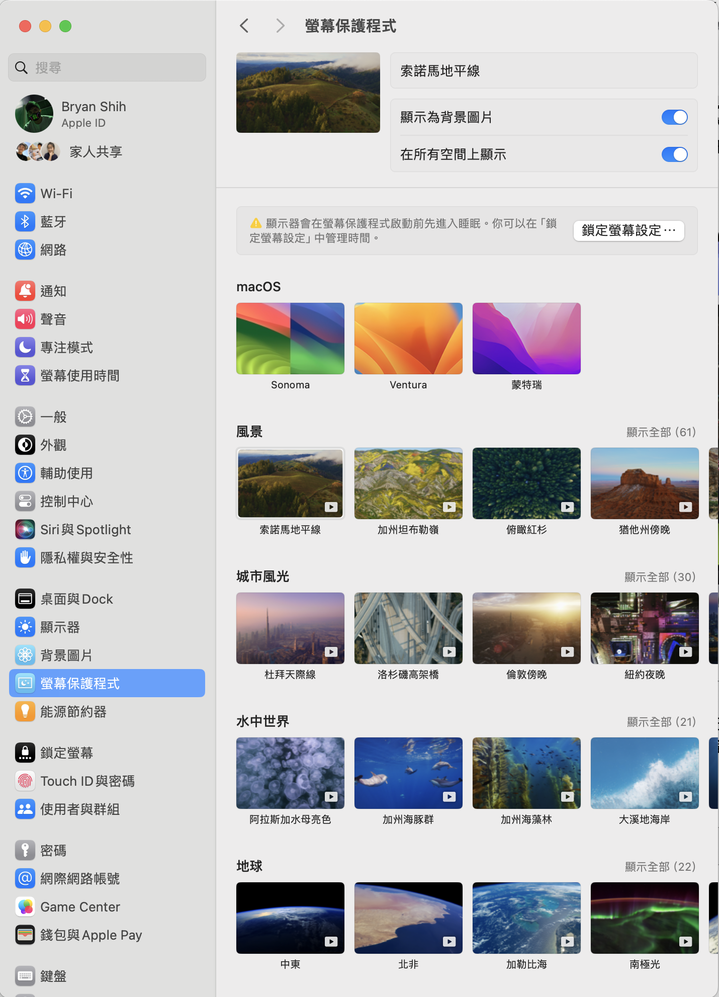Screen dimensions: 719x997
Task: Open the 鎖定螢幕 lock icon
Action: [25, 752]
